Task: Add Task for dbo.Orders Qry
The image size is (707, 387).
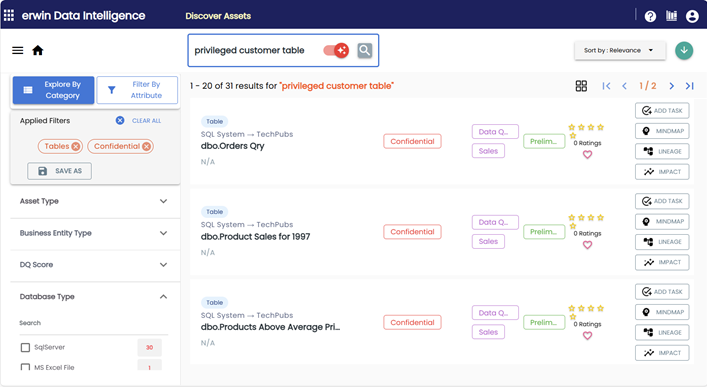Action: click(x=662, y=111)
